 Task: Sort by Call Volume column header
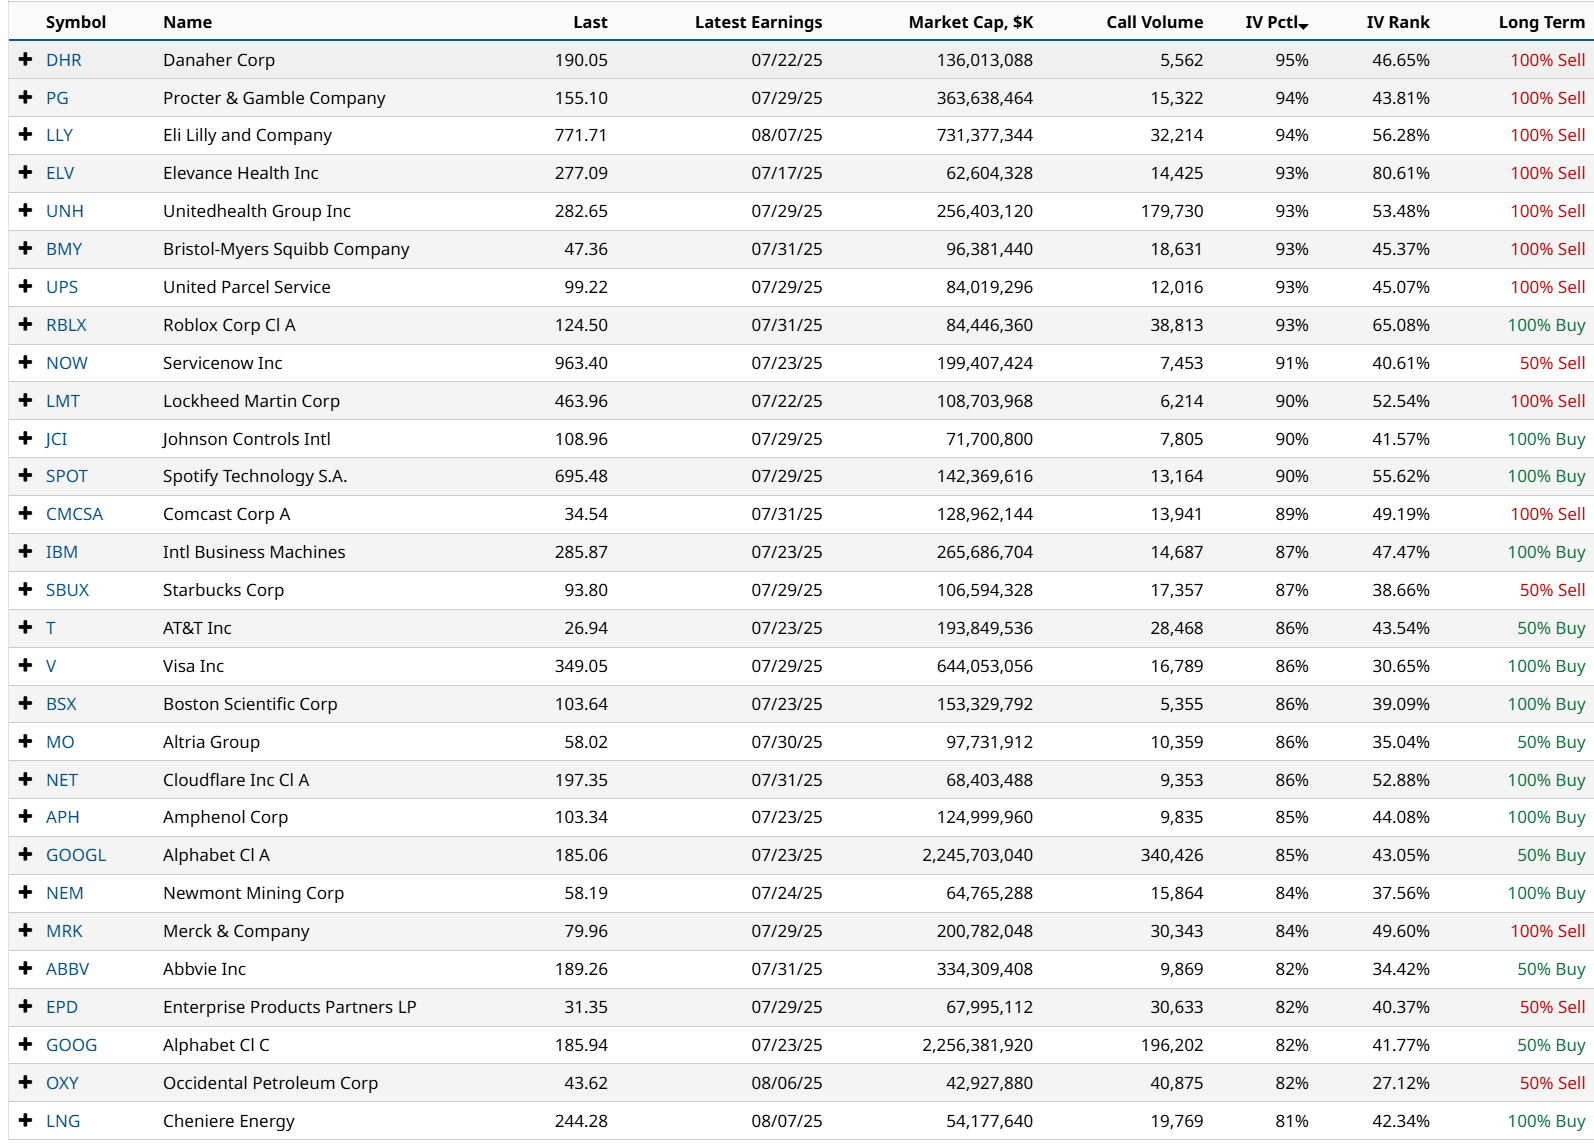pyautogui.click(x=1154, y=22)
